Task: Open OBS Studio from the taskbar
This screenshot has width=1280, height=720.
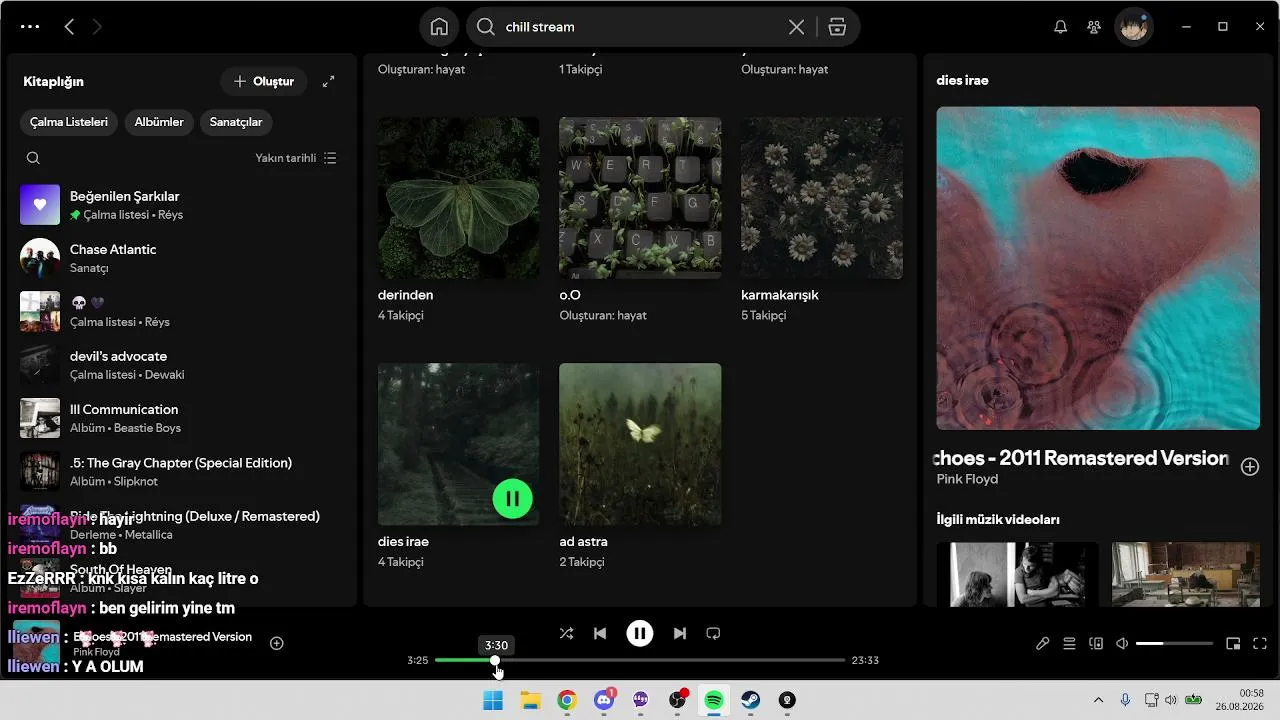Action: click(677, 700)
